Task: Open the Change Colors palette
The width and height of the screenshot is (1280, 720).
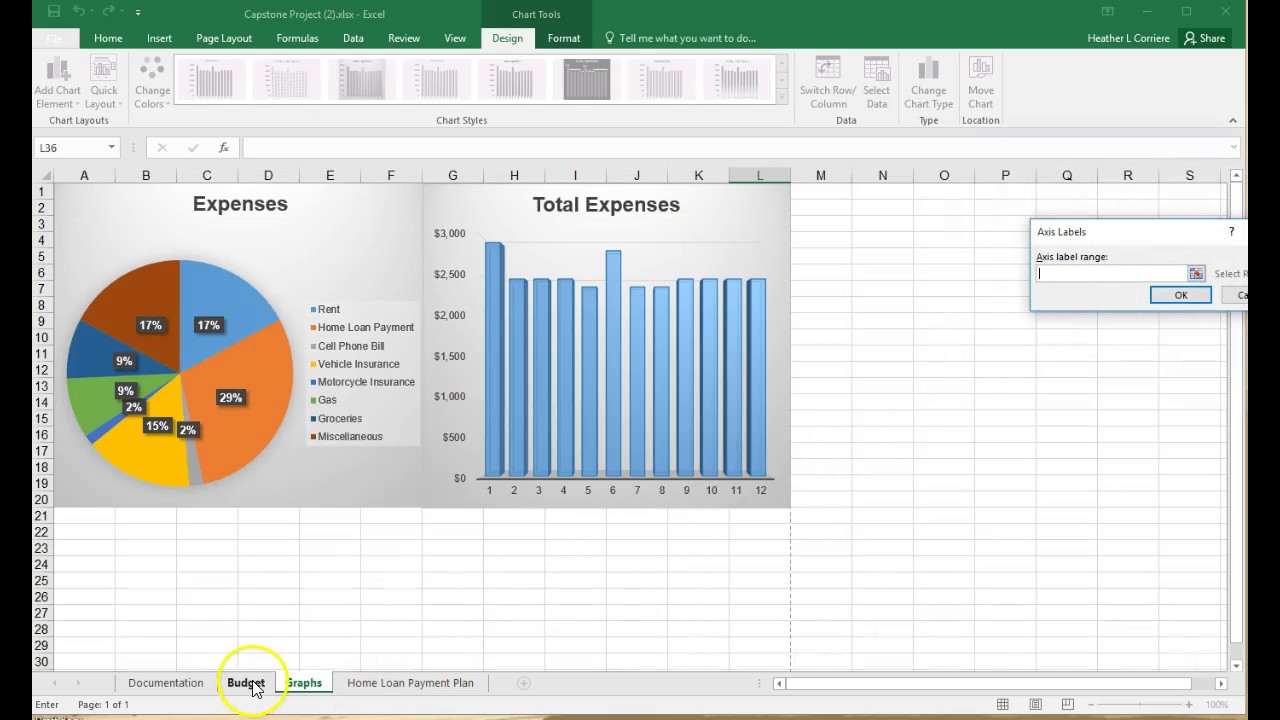Action: click(x=152, y=82)
